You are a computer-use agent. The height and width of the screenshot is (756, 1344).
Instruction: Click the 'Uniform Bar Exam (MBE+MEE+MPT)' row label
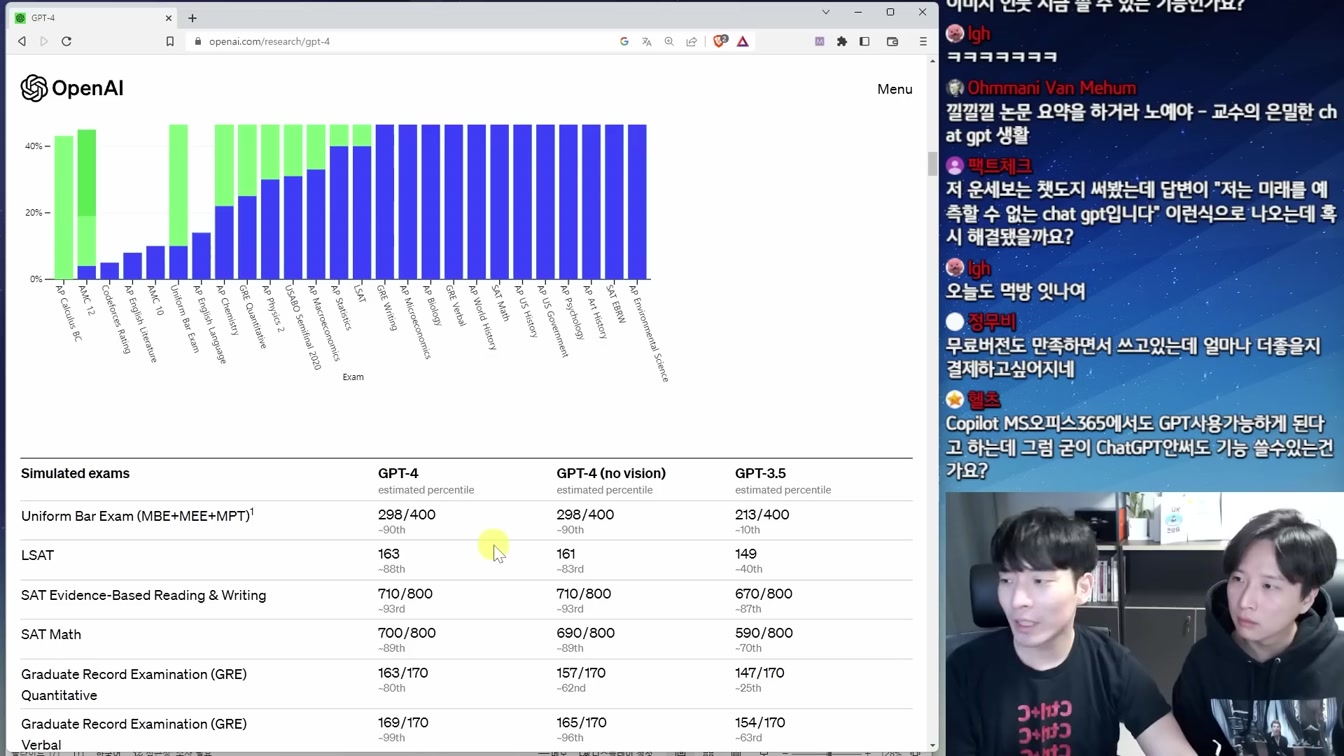pos(135,516)
